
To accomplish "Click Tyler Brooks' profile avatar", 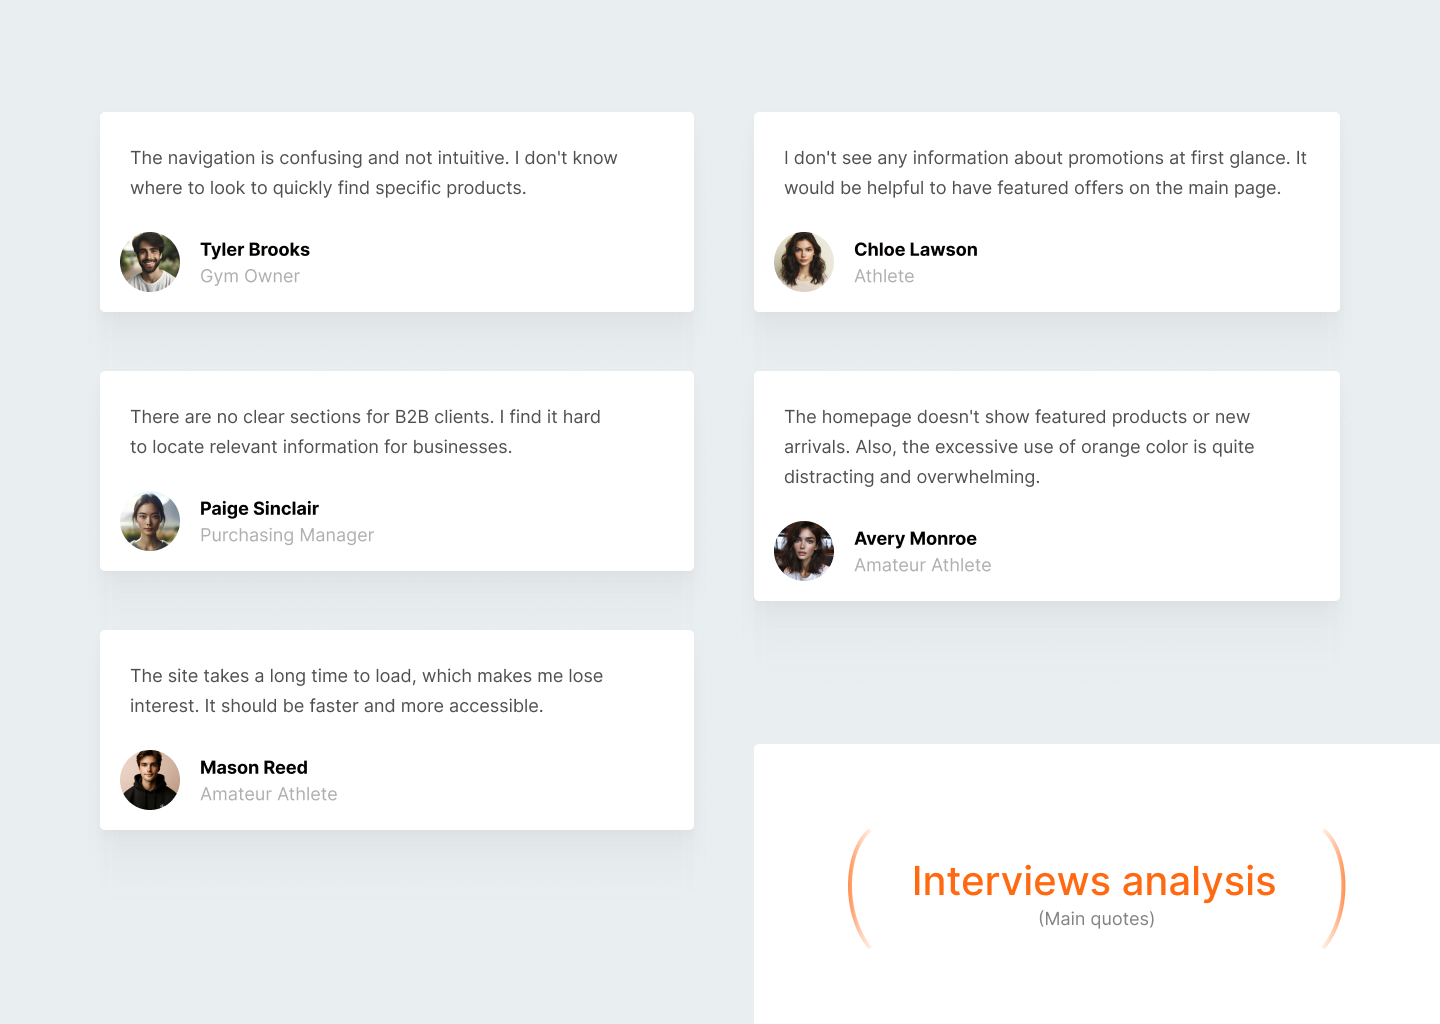I will (x=150, y=262).
